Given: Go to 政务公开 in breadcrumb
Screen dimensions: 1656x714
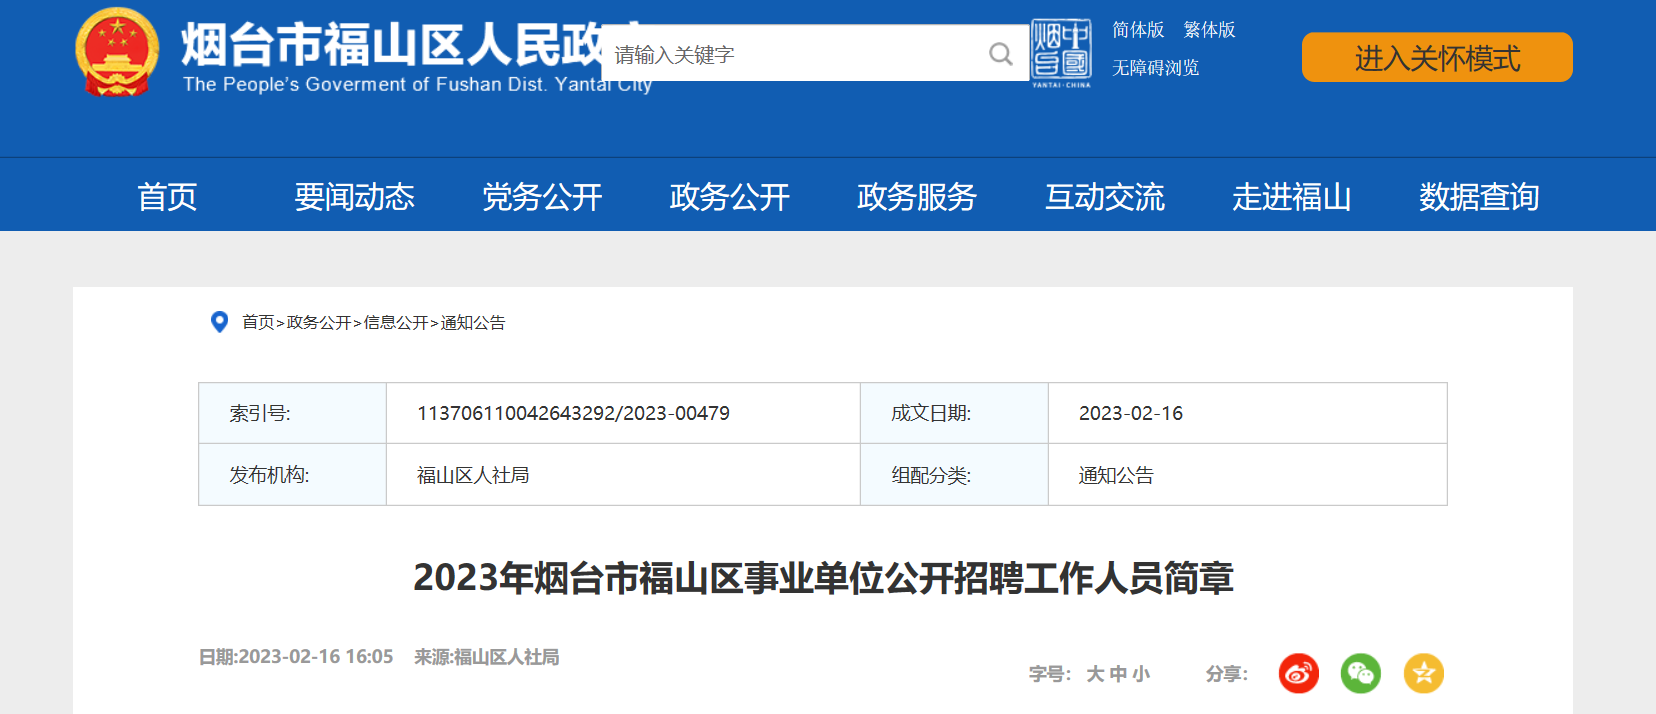Looking at the screenshot, I should (319, 322).
